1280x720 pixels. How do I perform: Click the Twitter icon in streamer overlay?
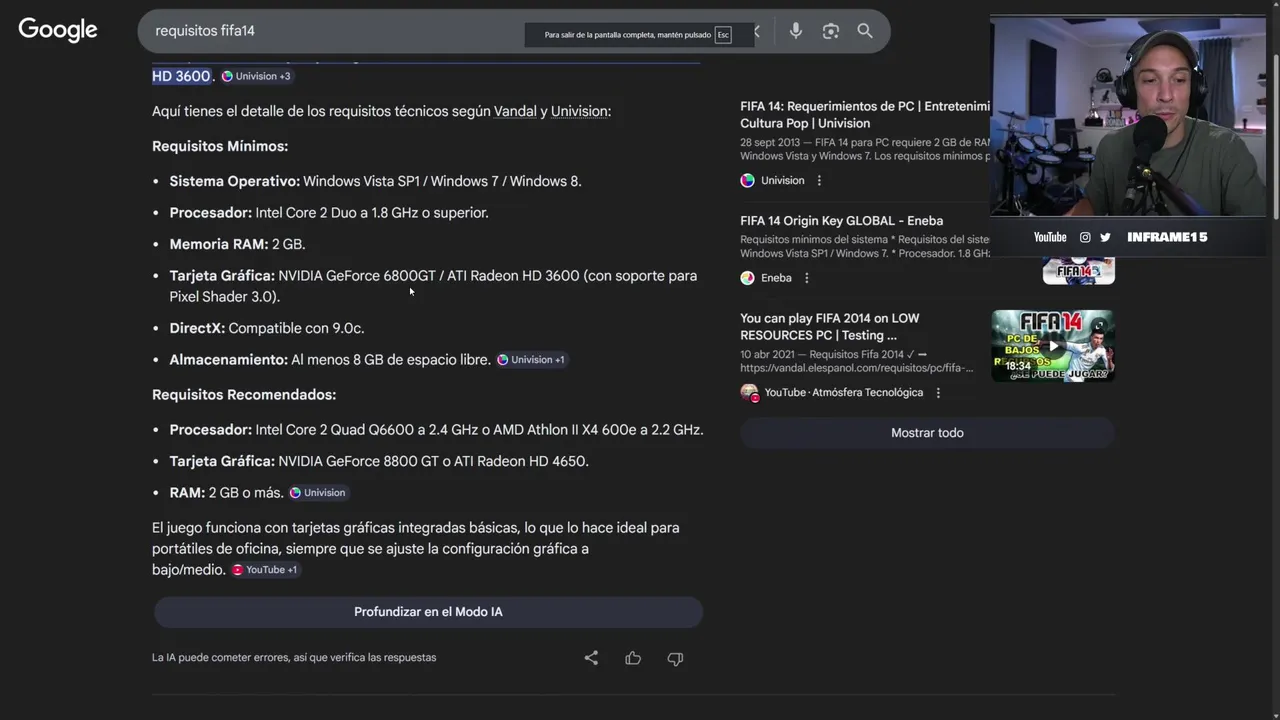pyautogui.click(x=1105, y=237)
